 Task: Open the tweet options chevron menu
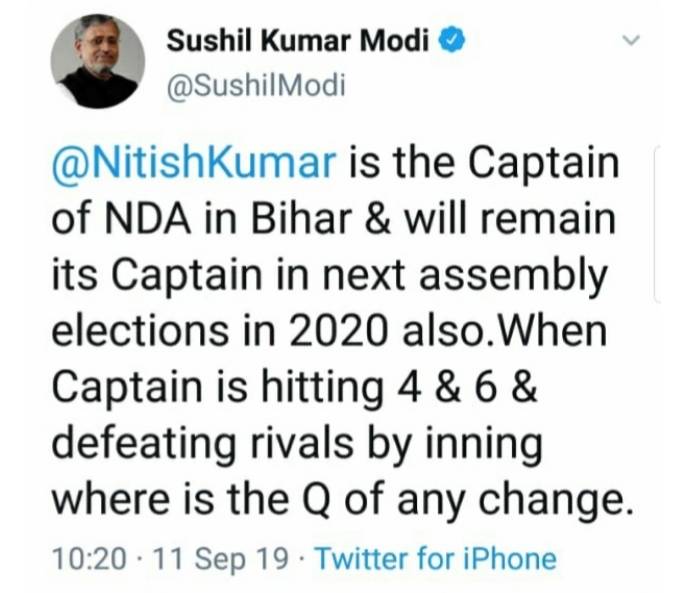pyautogui.click(x=631, y=41)
